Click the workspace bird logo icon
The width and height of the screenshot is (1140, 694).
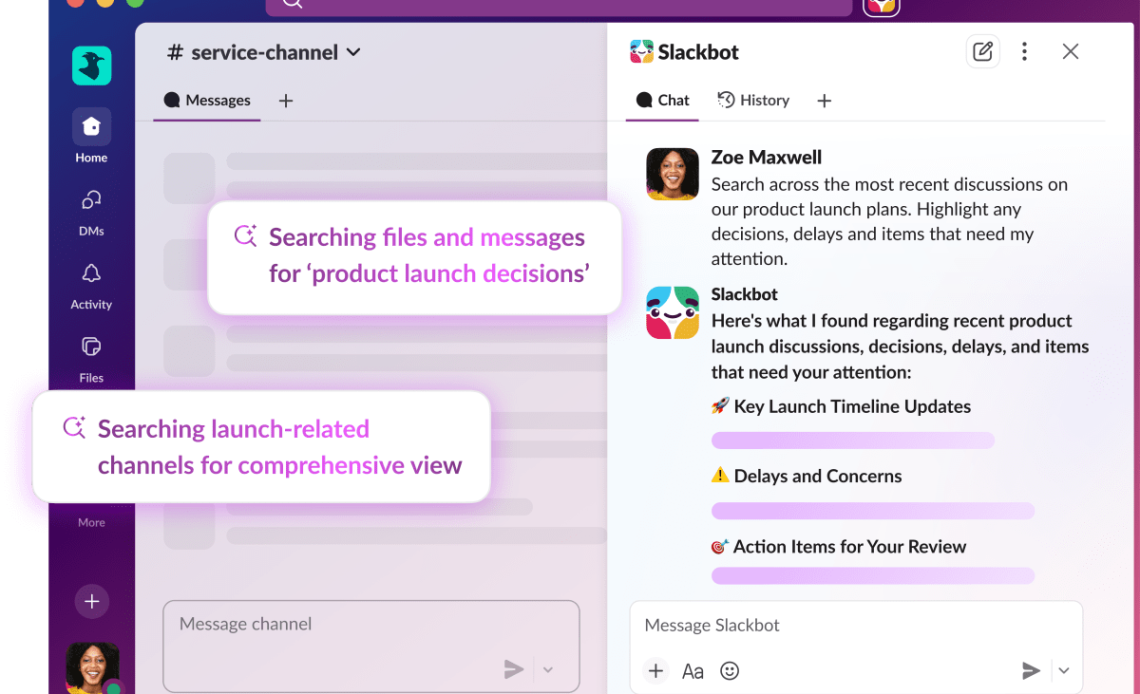91,66
